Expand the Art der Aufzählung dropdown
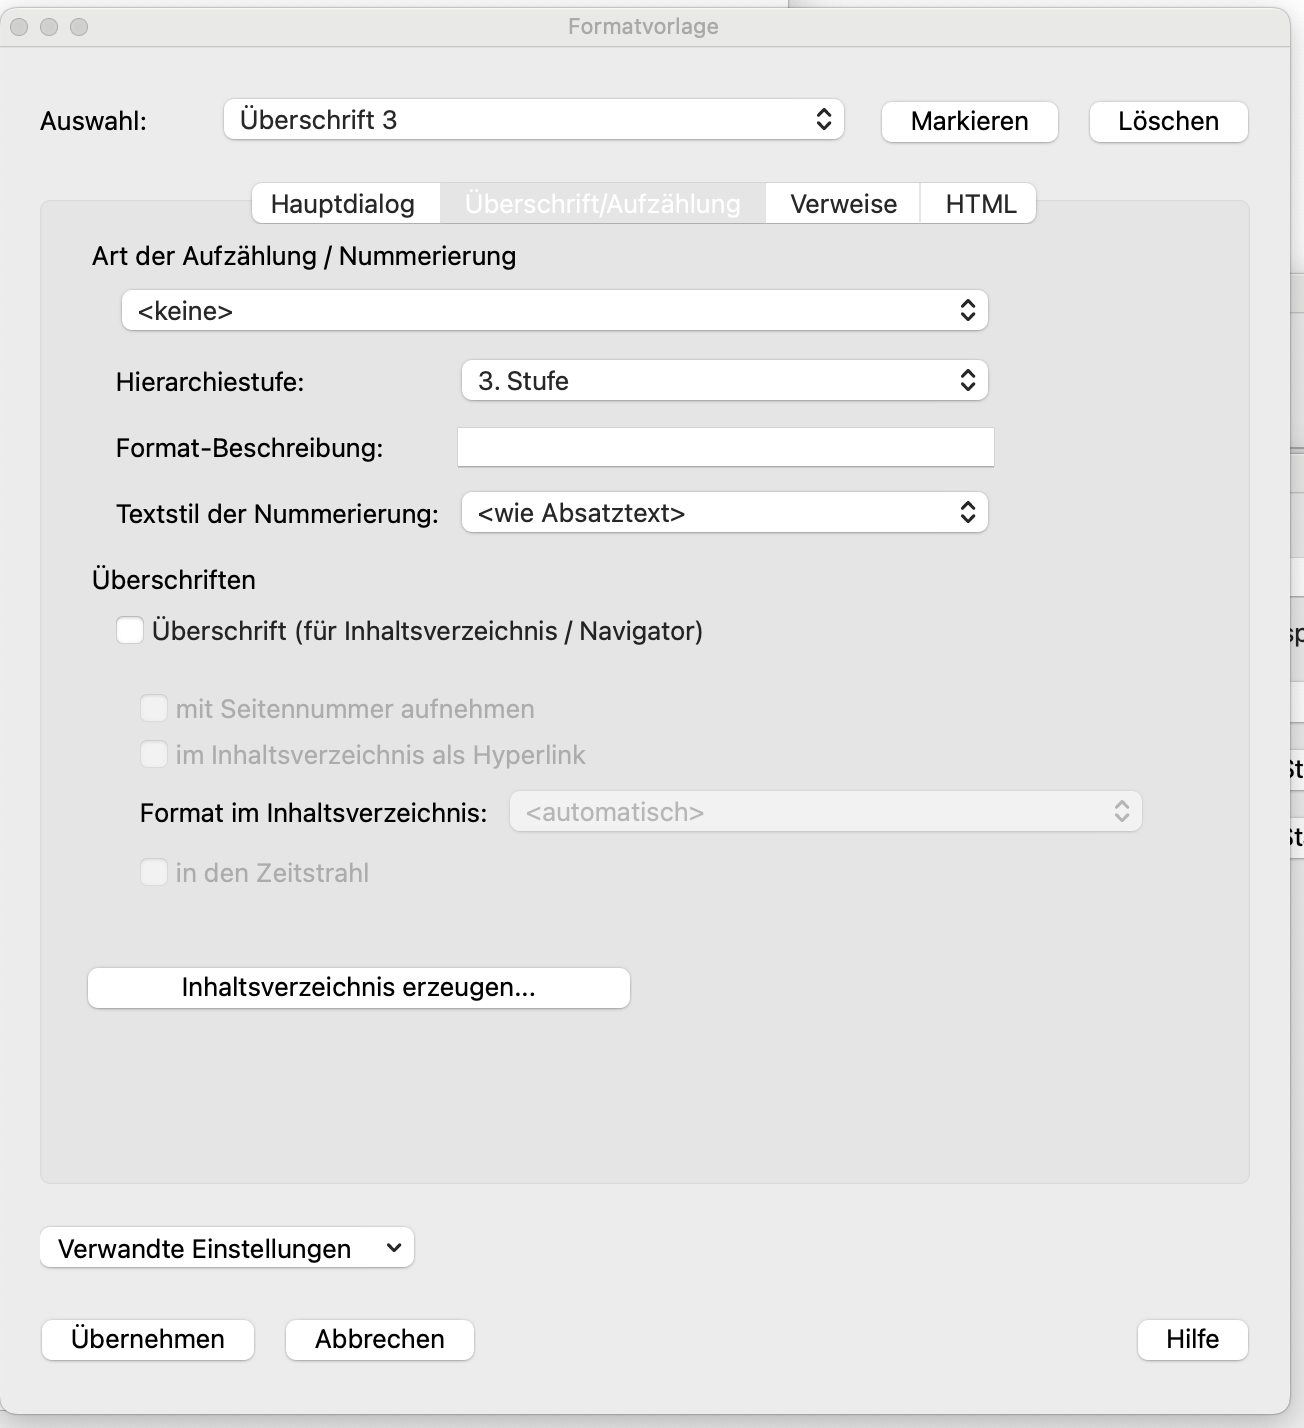The height and width of the screenshot is (1428, 1304). [x=554, y=311]
